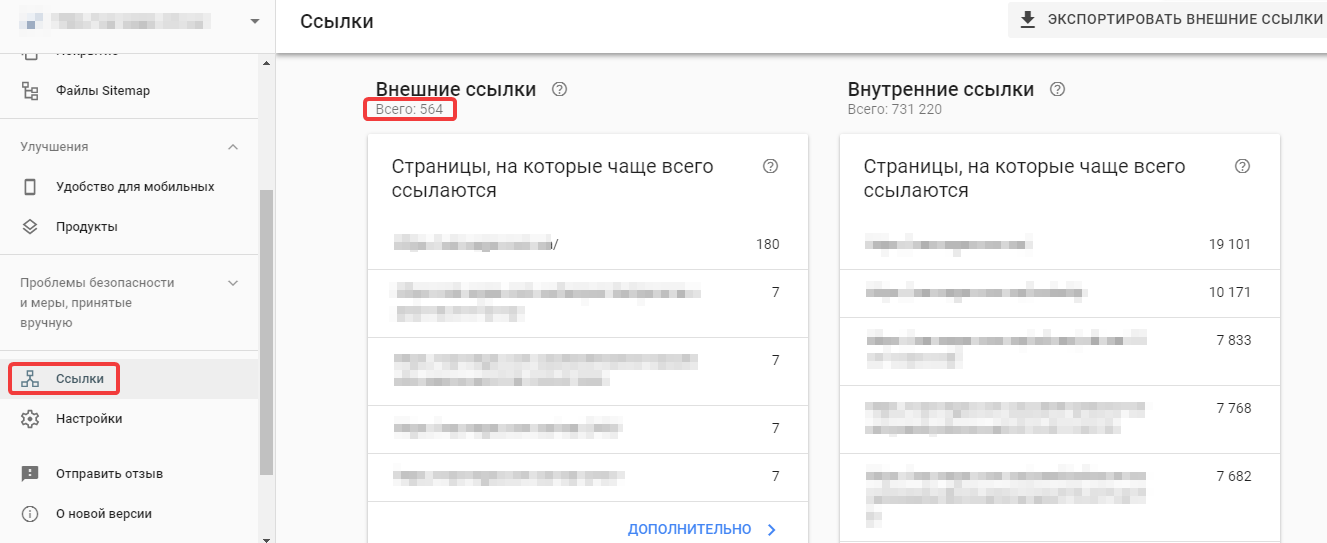Click the Ссылки network icon
The width and height of the screenshot is (1327, 543).
[x=30, y=379]
